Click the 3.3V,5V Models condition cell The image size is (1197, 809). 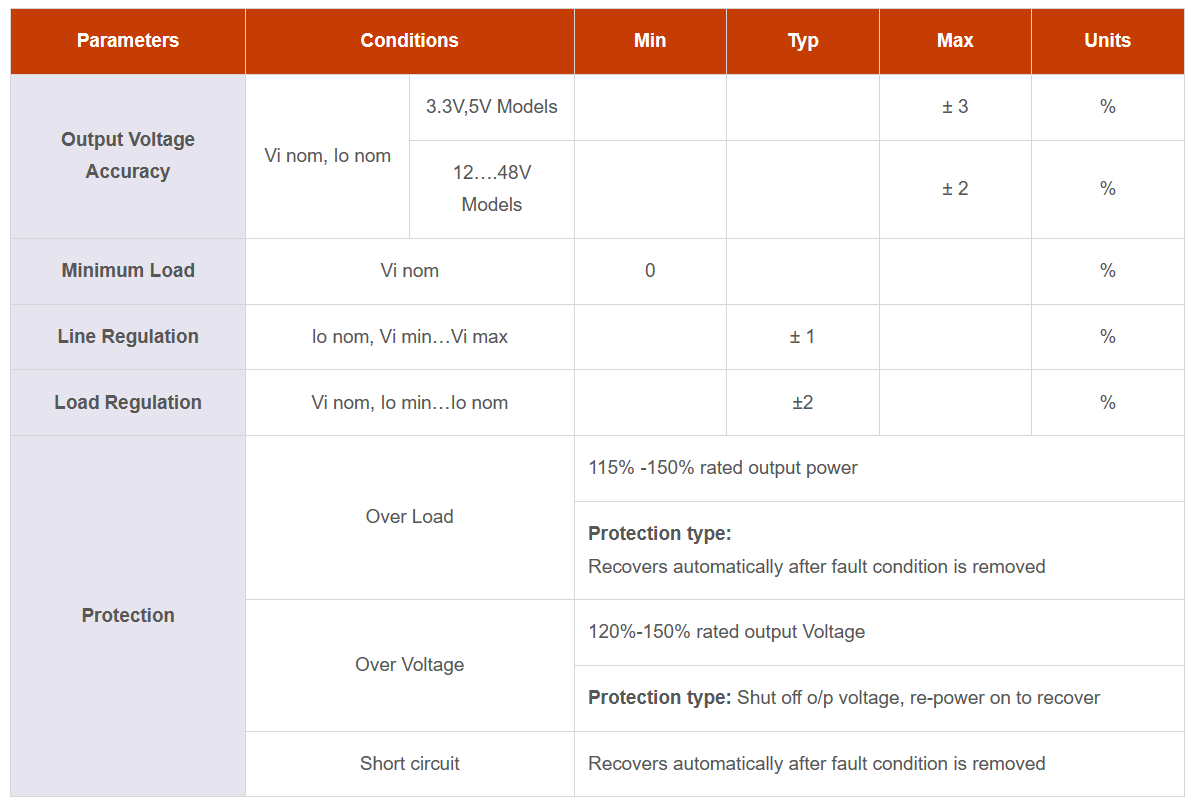(x=492, y=107)
